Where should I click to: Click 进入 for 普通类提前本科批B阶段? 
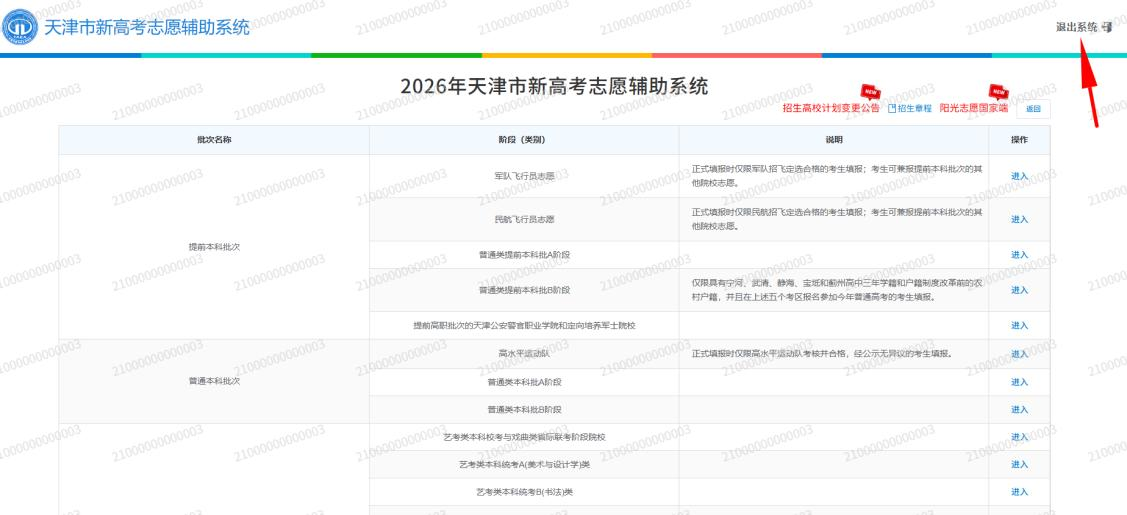[1019, 290]
